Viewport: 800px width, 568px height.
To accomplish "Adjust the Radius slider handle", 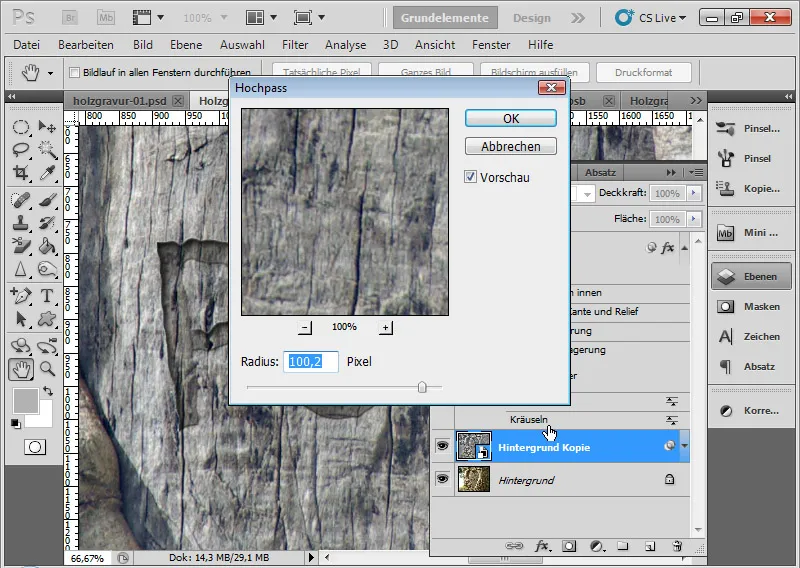I will 422,387.
